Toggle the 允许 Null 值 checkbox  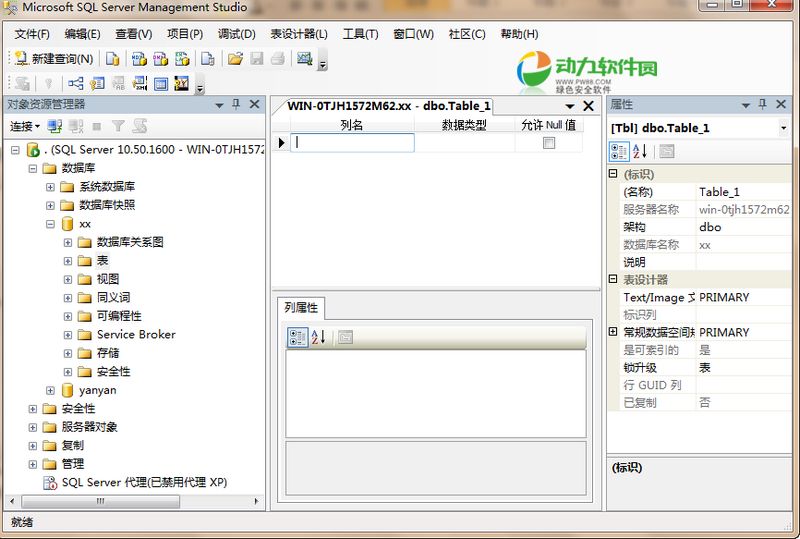[x=549, y=143]
